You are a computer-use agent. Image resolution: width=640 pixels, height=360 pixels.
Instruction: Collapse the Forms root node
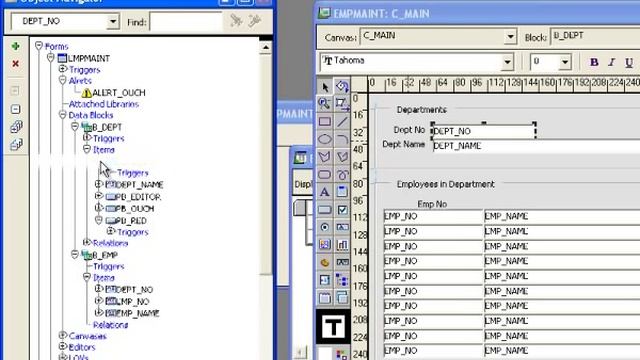39,46
